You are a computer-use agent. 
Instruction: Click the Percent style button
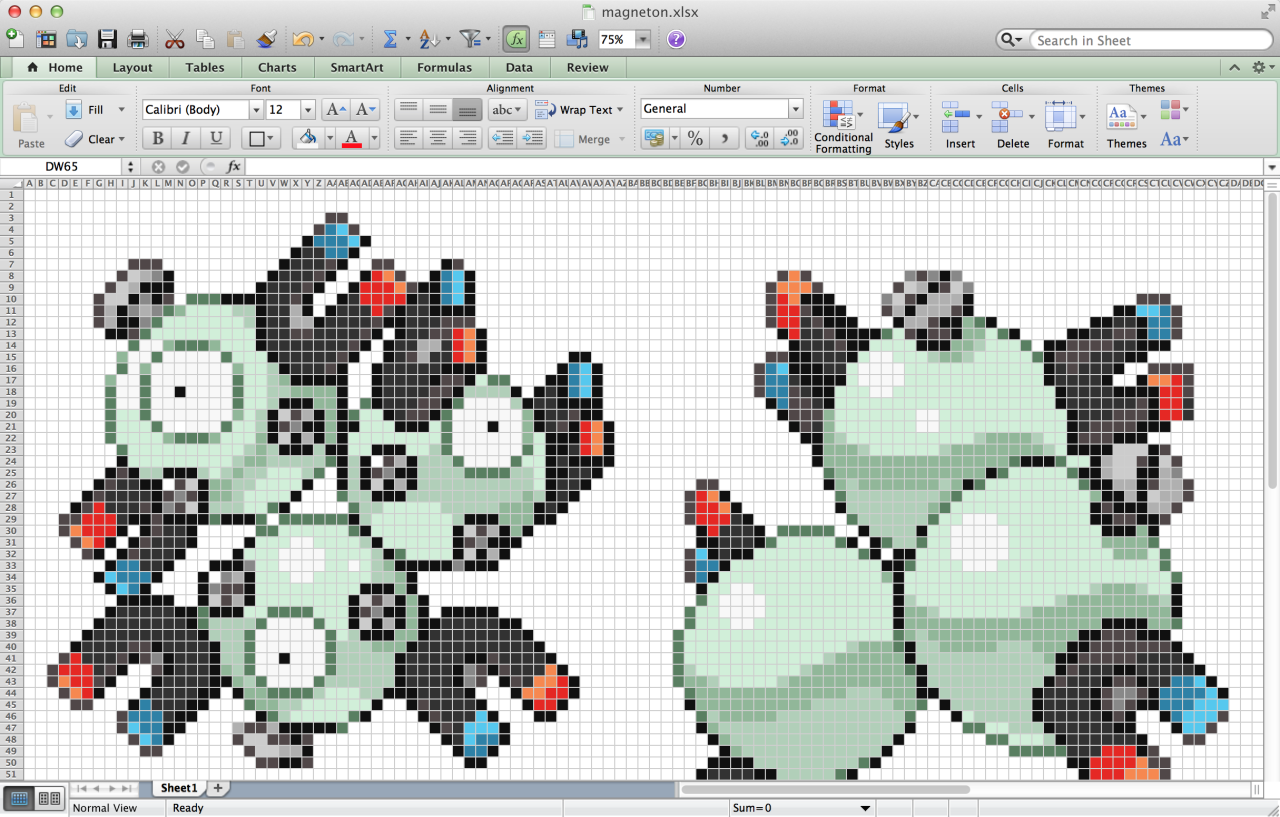pyautogui.click(x=695, y=138)
